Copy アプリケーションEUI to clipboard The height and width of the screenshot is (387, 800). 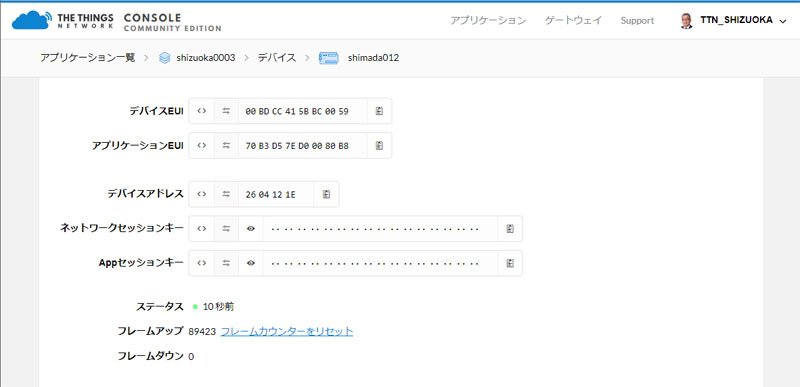[x=379, y=145]
